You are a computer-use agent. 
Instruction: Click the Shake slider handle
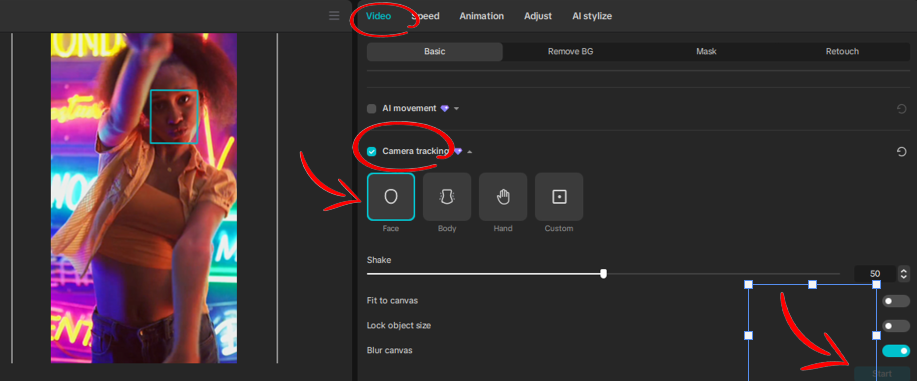(604, 273)
